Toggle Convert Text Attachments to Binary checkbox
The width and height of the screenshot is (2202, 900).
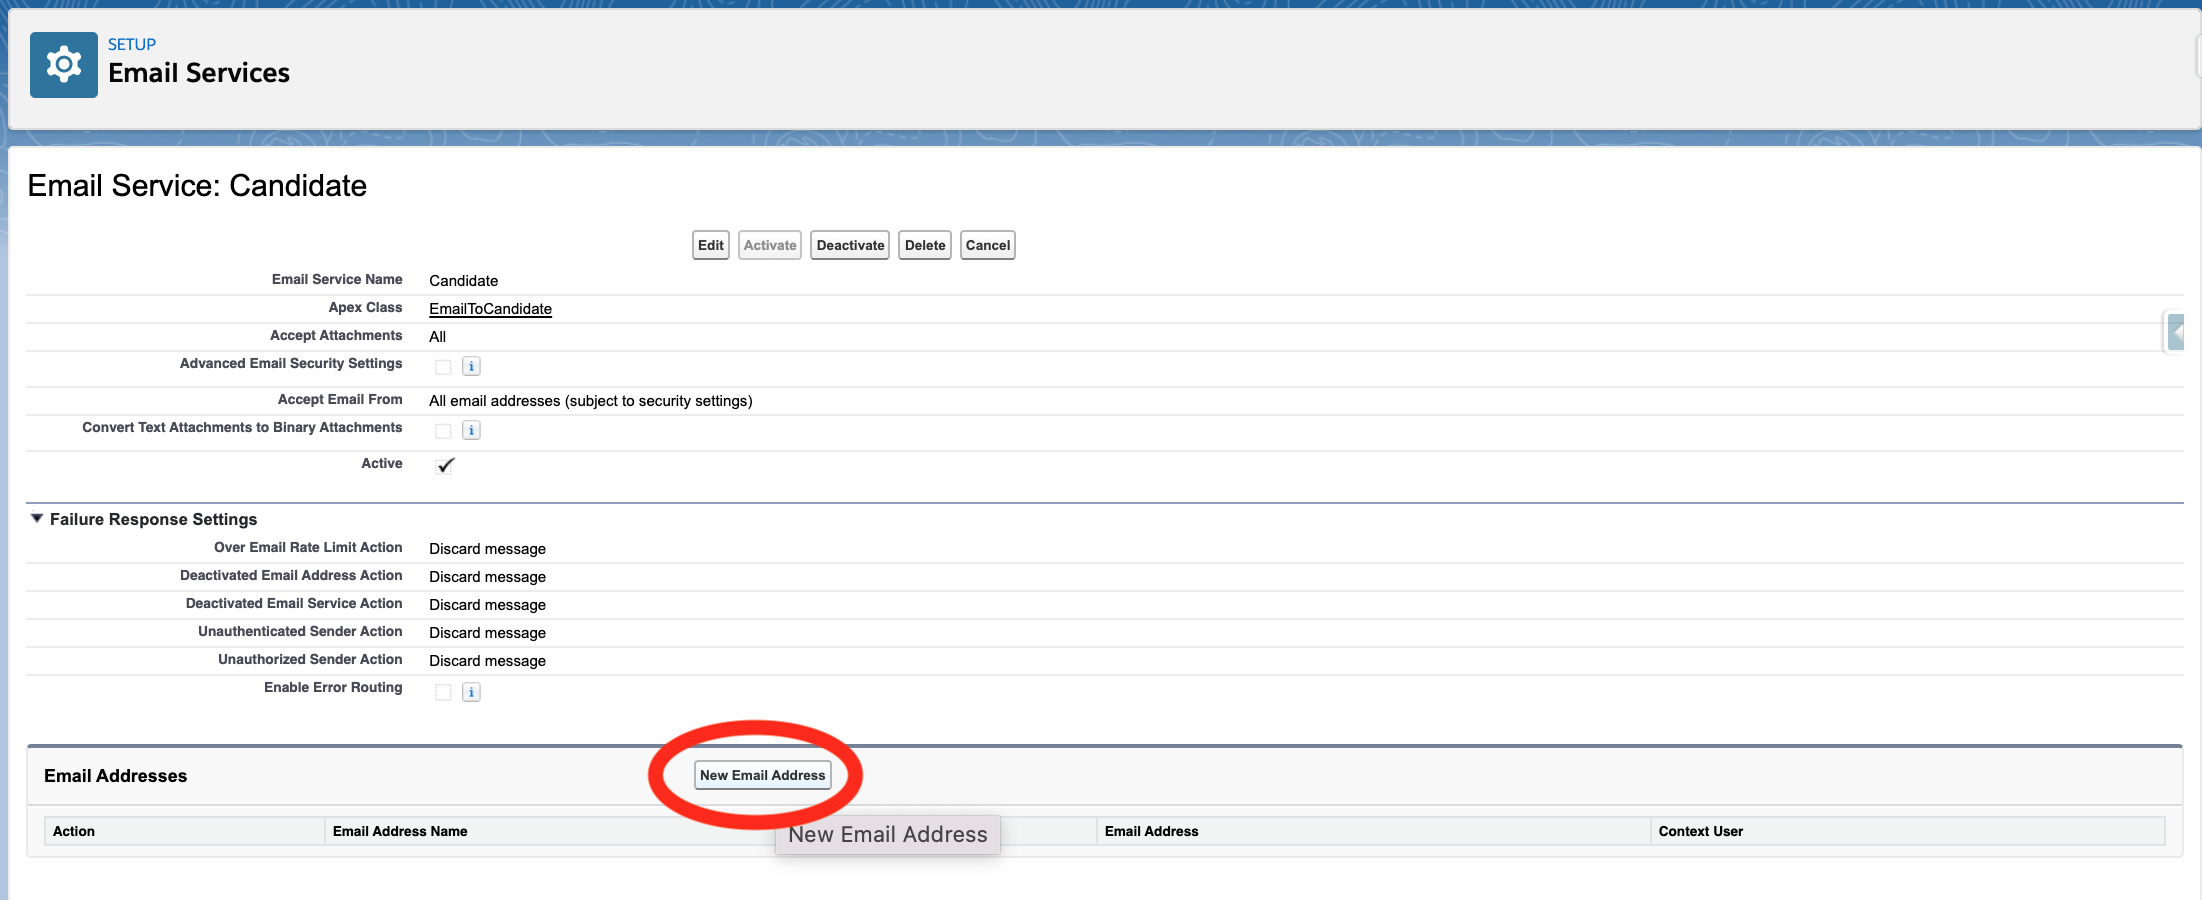pyautogui.click(x=443, y=431)
